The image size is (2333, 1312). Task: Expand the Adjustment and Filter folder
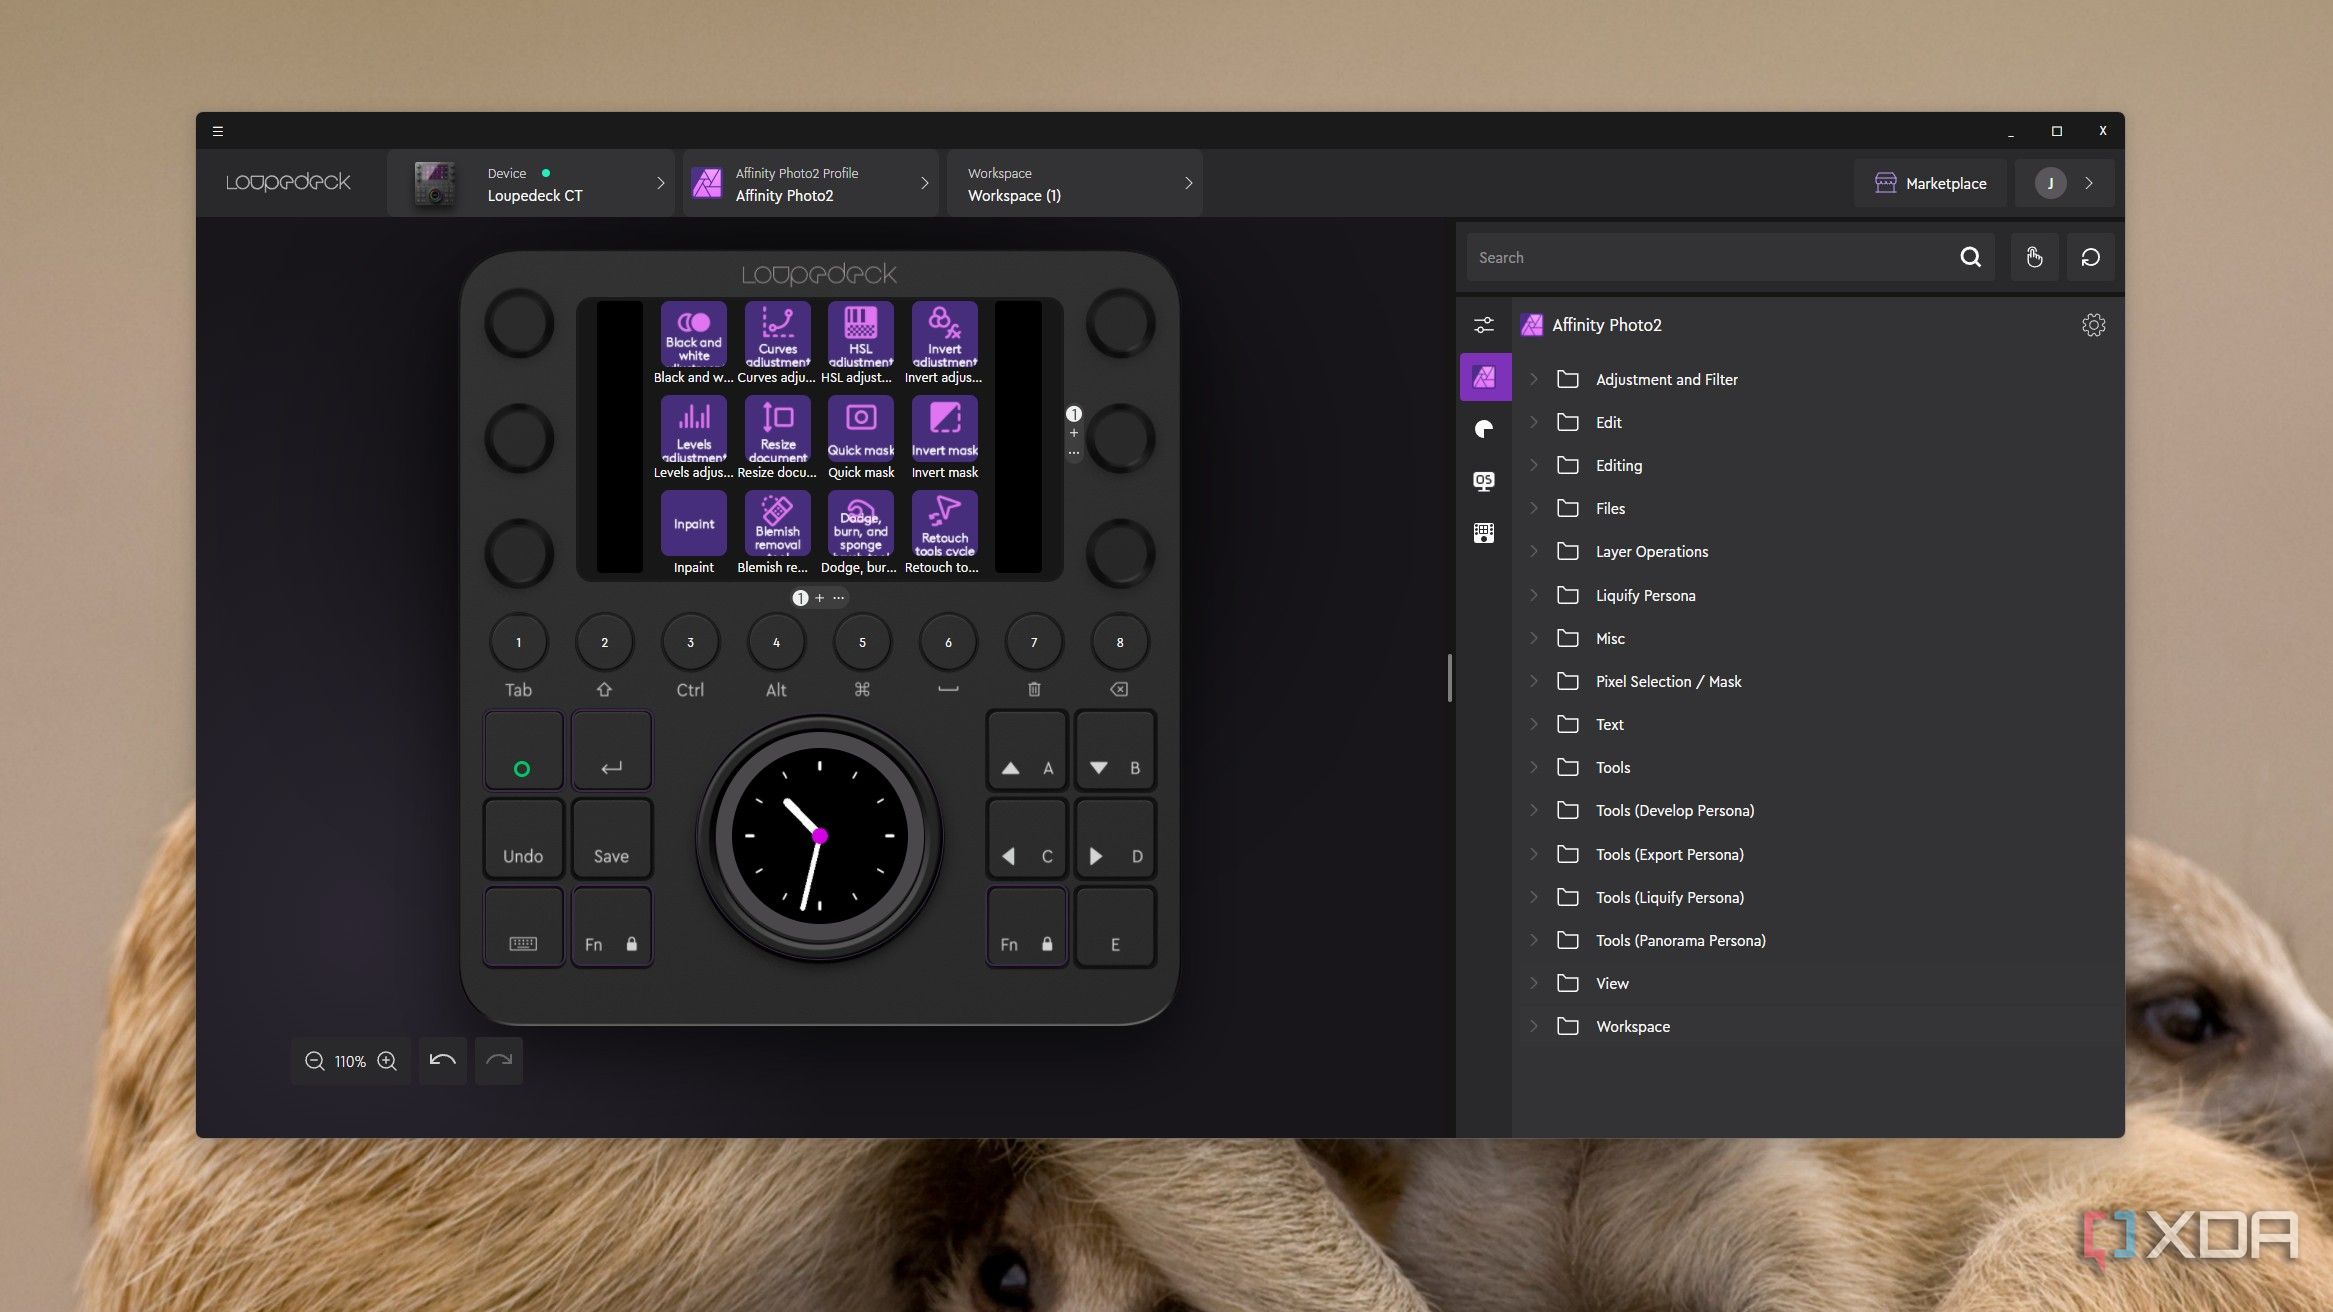pyautogui.click(x=1535, y=379)
